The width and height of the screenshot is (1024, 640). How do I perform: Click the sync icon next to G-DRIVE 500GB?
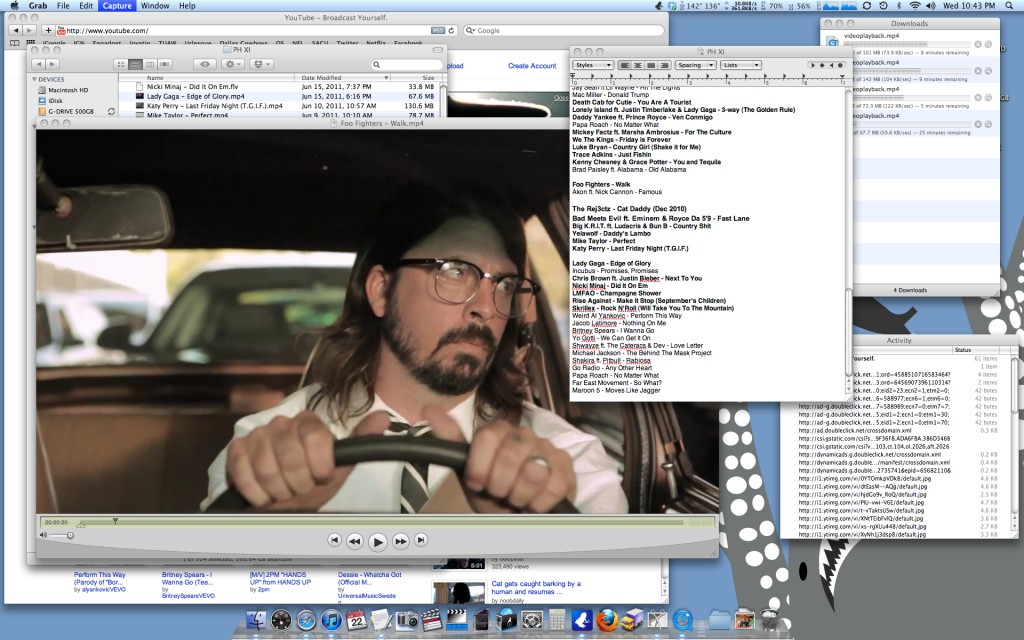point(111,112)
